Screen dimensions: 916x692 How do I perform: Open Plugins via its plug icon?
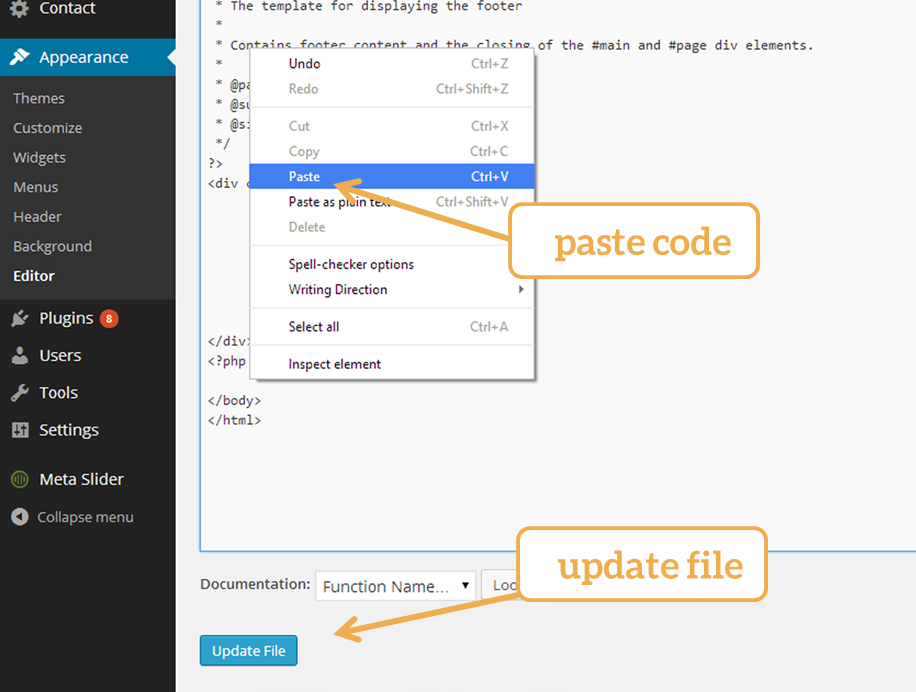[x=21, y=318]
